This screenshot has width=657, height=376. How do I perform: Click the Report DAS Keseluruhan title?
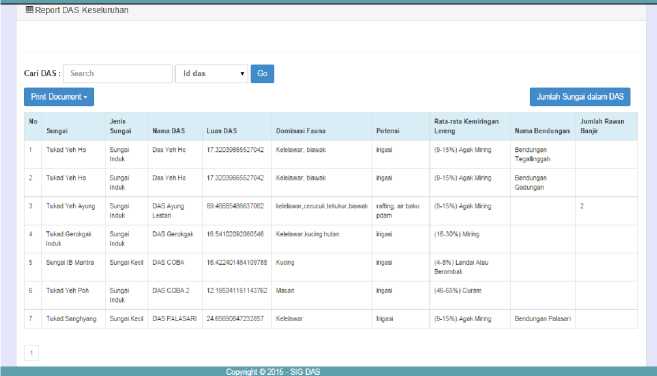[82, 10]
